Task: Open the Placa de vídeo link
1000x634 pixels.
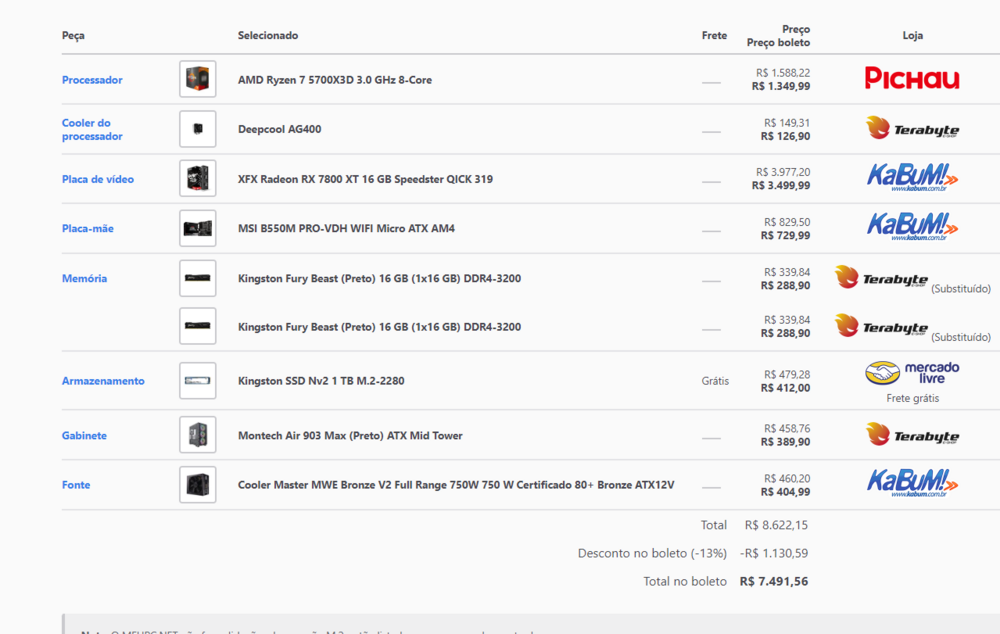Action: 98,179
